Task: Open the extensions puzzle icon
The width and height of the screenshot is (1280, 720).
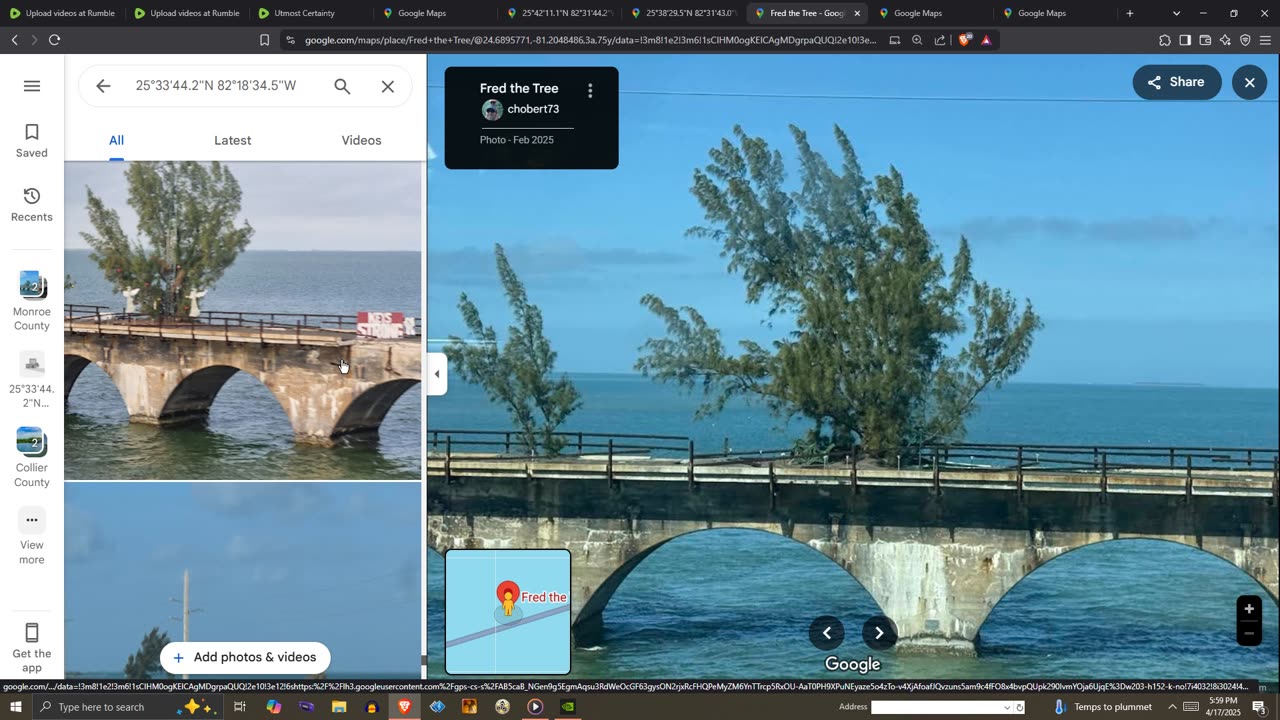Action: pyautogui.click(x=1165, y=40)
